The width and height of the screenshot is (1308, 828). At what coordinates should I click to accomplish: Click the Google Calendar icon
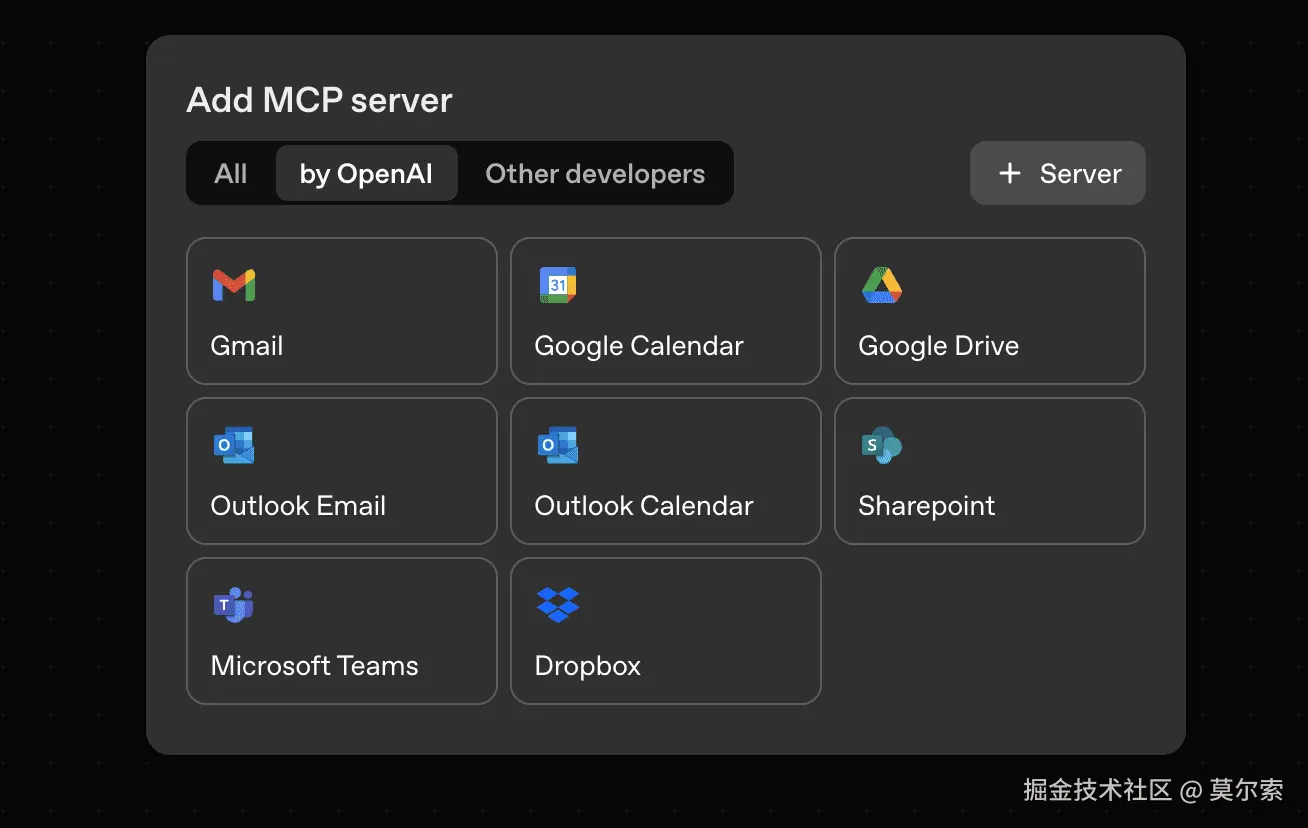(558, 285)
